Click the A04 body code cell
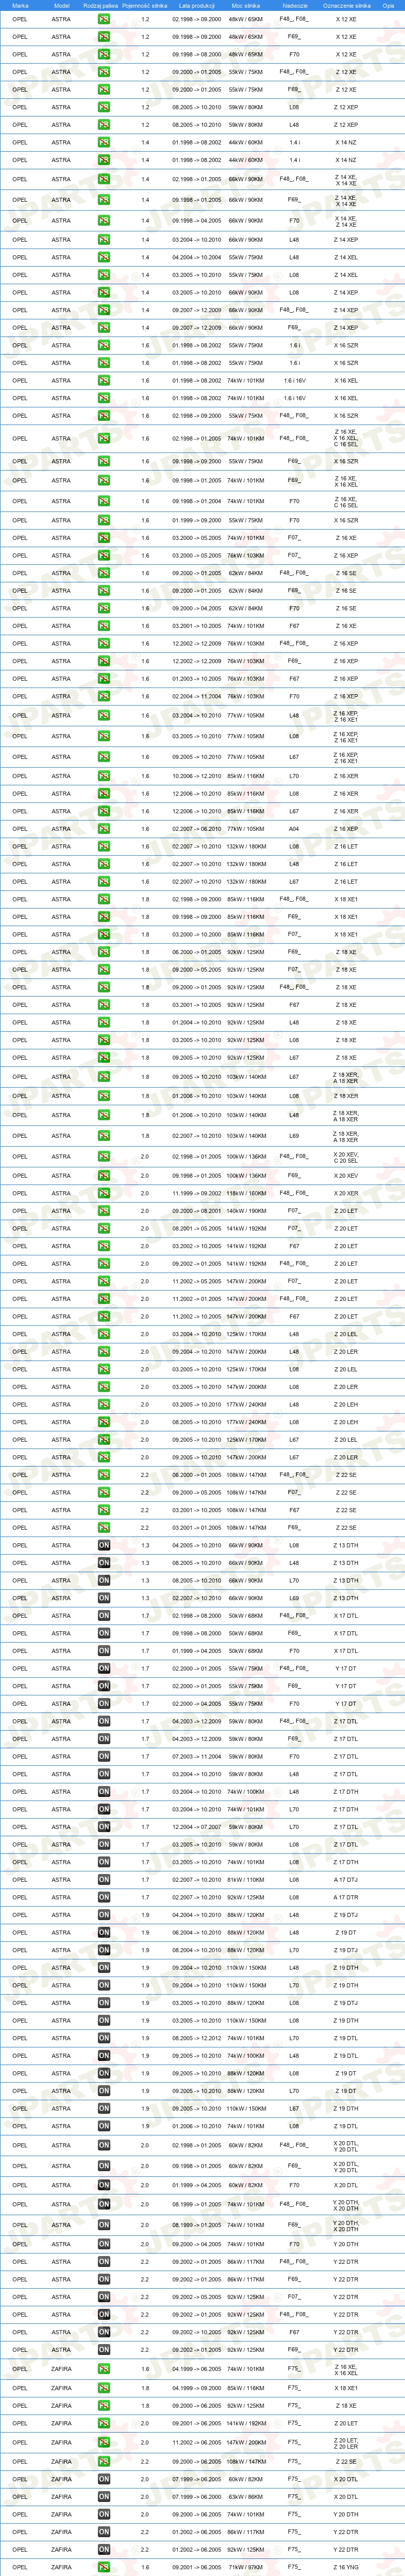Image resolution: width=405 pixels, height=2576 pixels. [294, 829]
